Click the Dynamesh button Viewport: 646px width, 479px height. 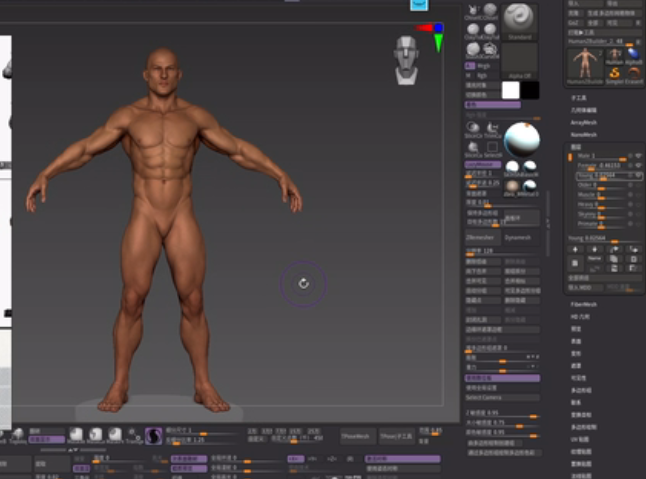click(521, 237)
